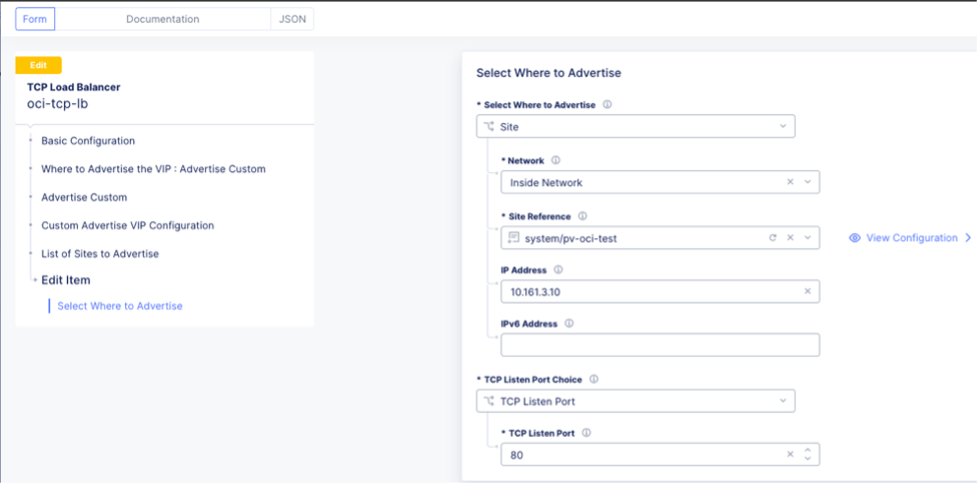
Task: Click the IP Address info icon
Action: pos(558,270)
